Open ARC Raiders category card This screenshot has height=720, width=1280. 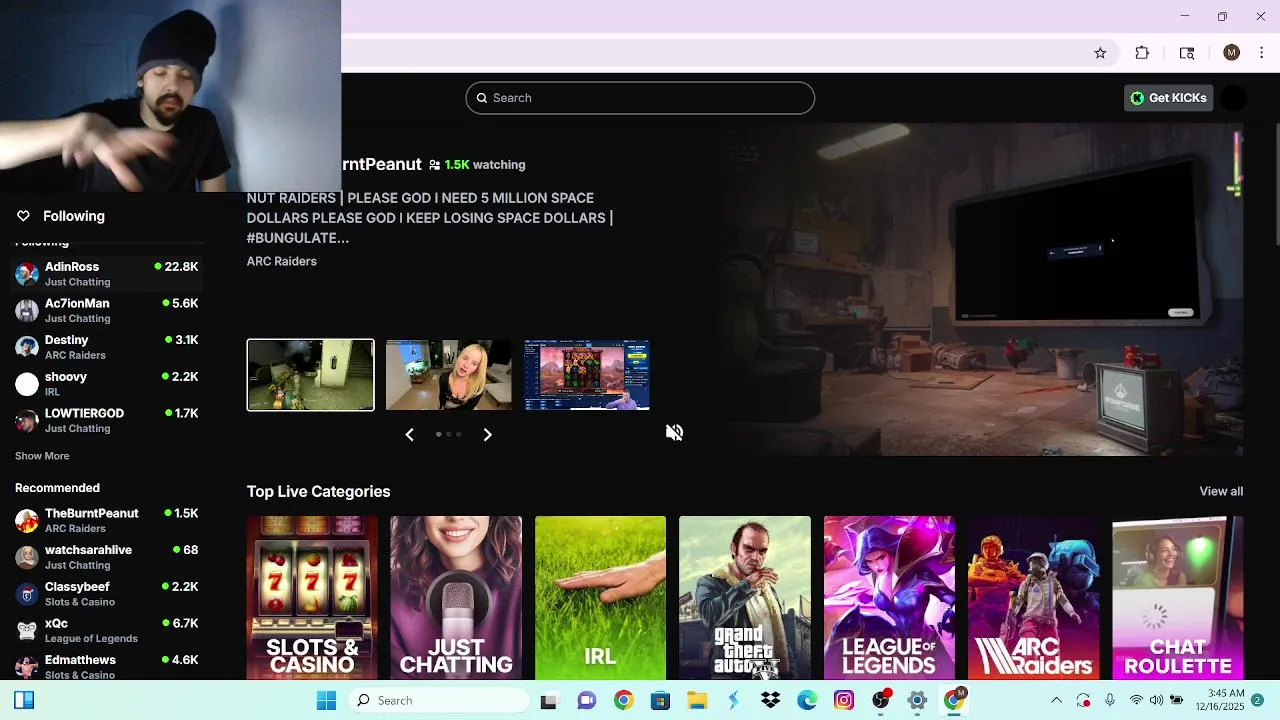pyautogui.click(x=1033, y=598)
